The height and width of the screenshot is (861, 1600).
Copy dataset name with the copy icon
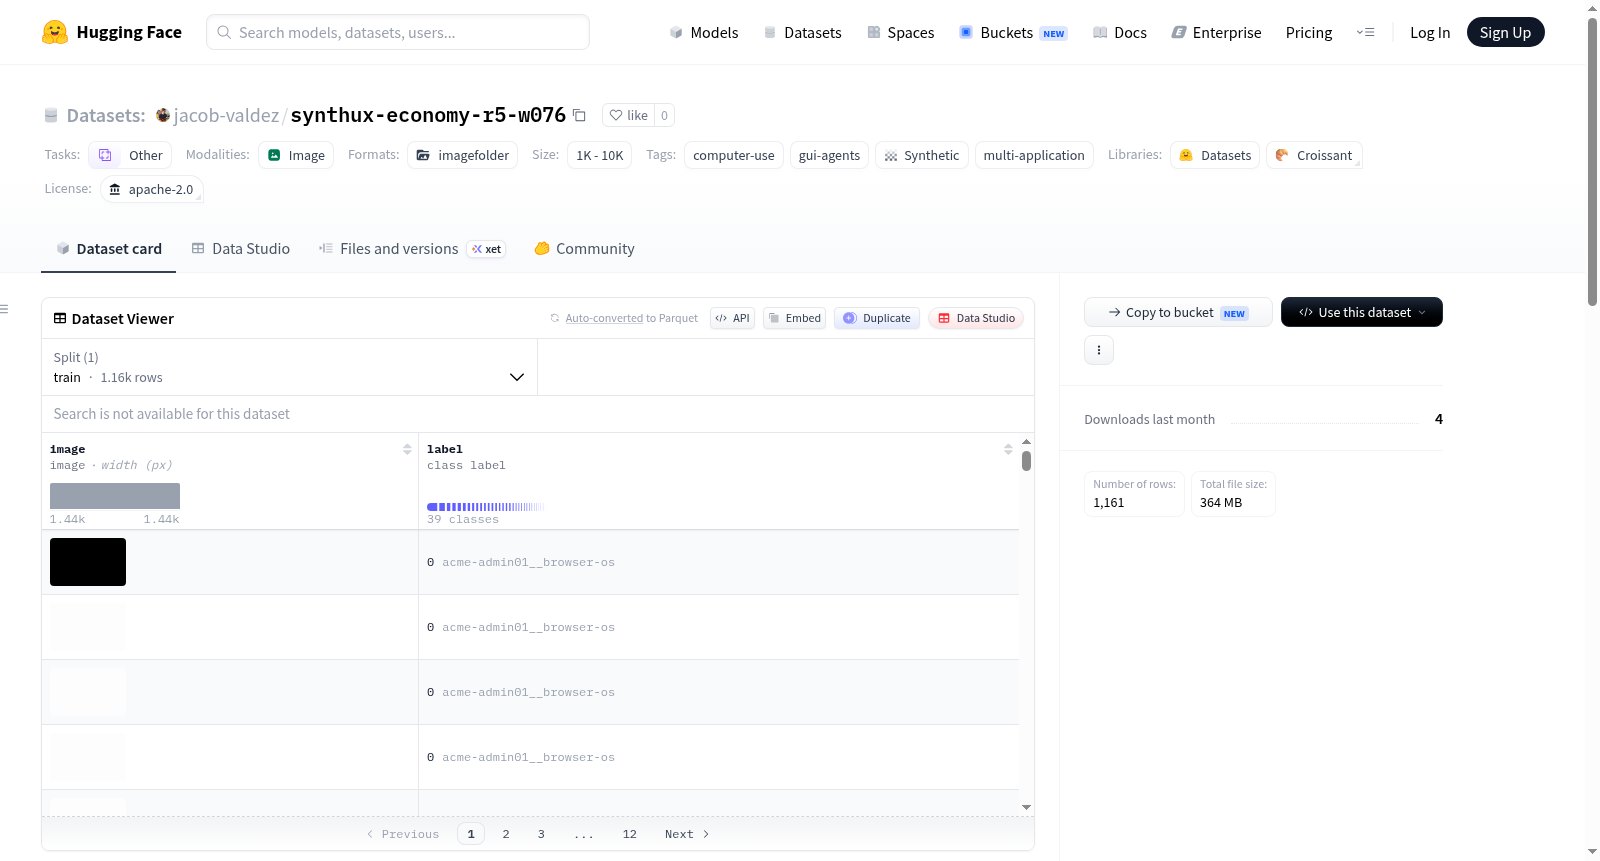click(x=579, y=115)
